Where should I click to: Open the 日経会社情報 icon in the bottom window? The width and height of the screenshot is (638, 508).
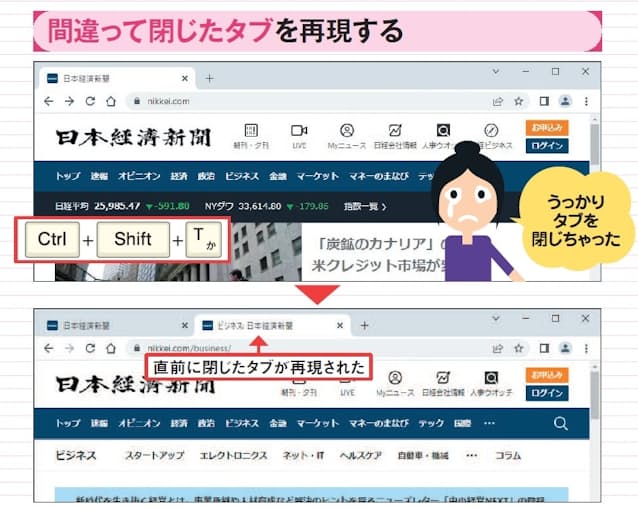point(443,384)
